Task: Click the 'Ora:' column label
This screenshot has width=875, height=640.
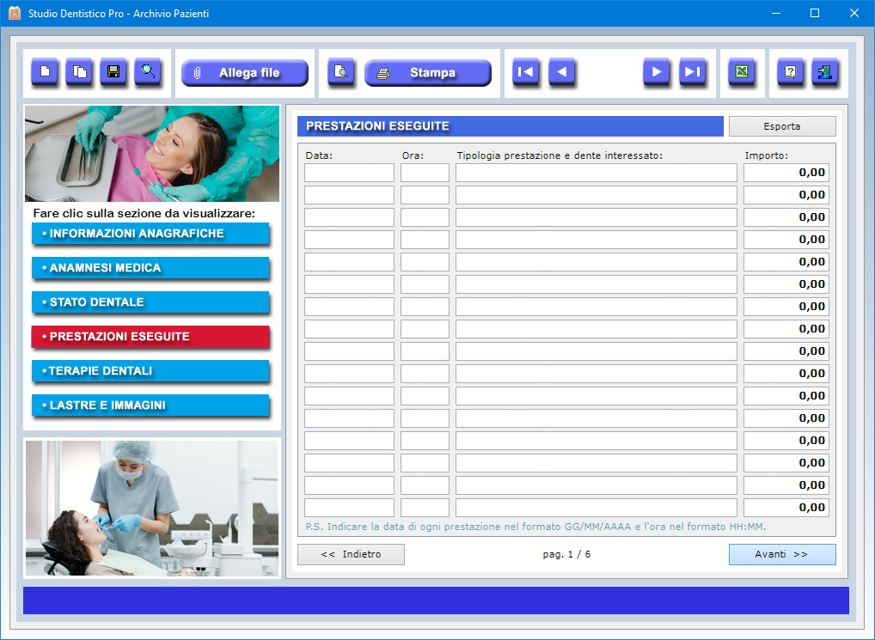Action: pos(413,156)
